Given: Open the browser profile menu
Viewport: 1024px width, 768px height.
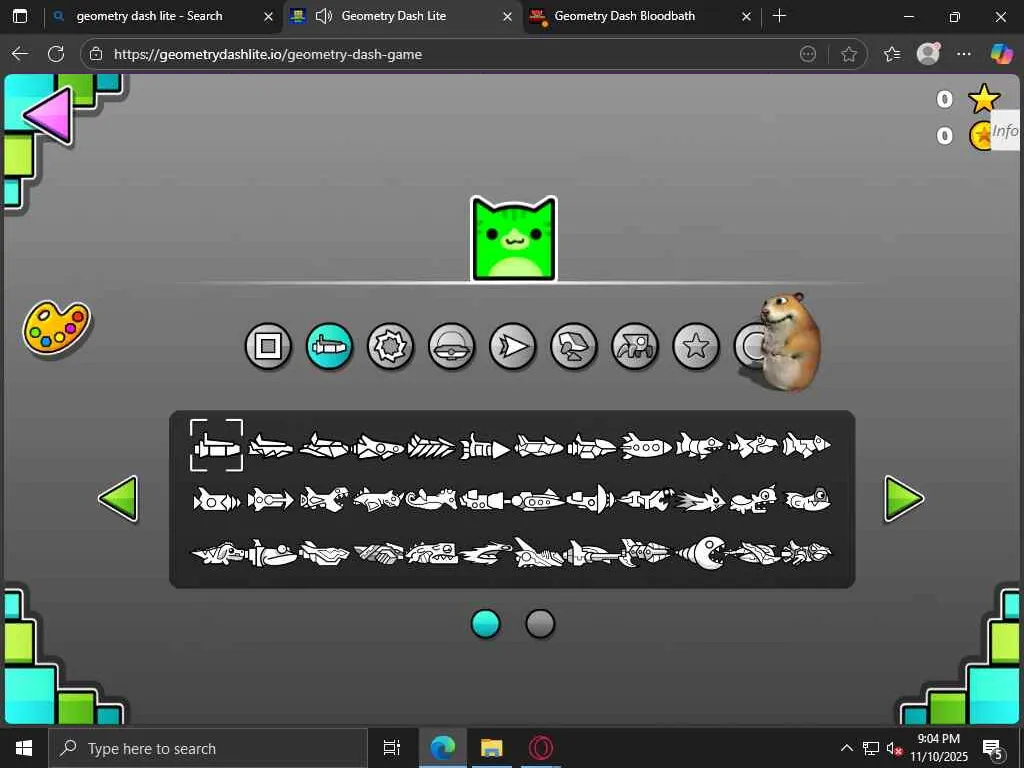Looking at the screenshot, I should coord(928,54).
